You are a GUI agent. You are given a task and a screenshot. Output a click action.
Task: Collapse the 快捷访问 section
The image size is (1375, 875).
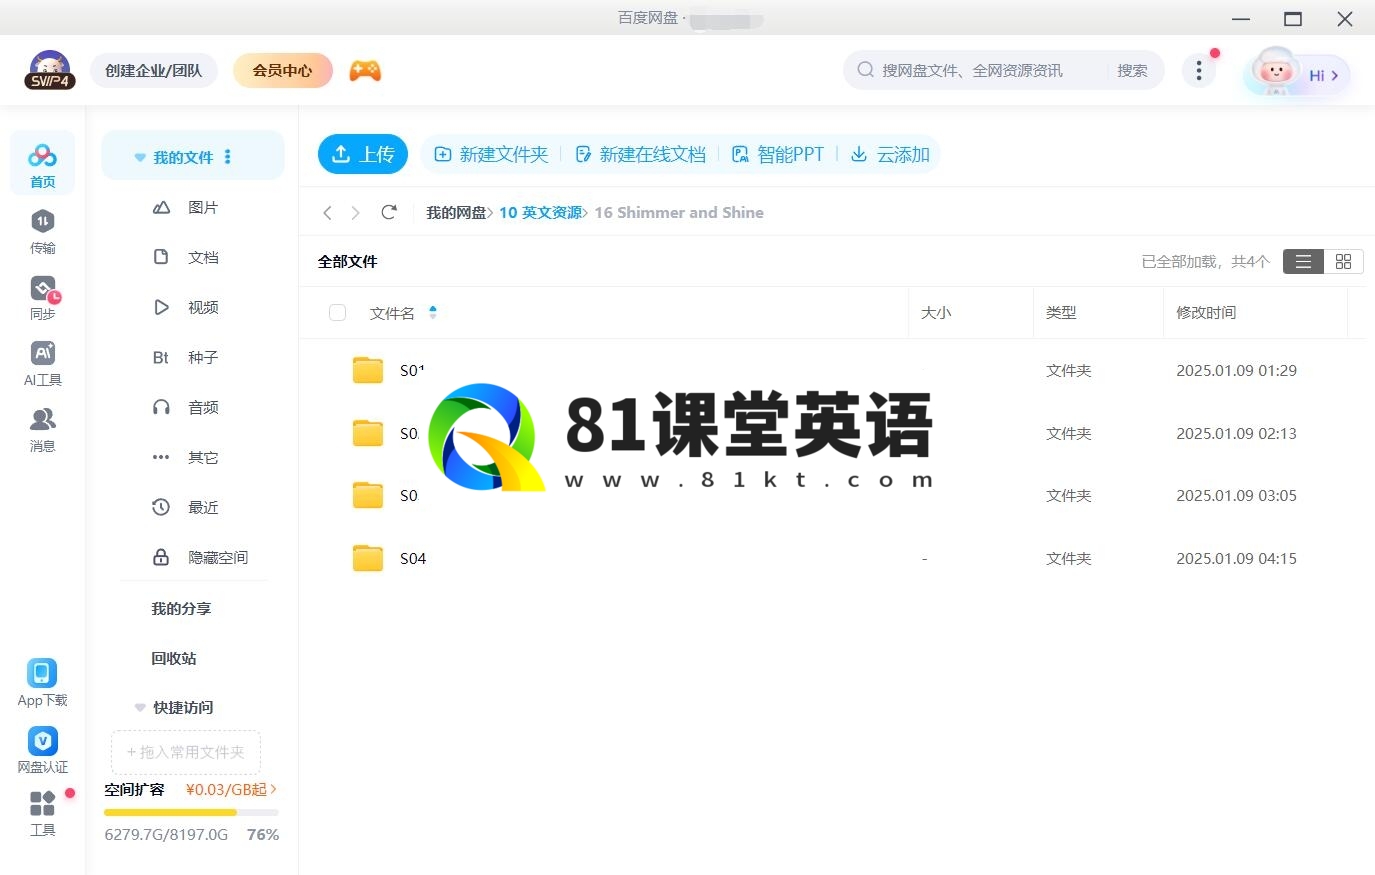[x=140, y=708]
